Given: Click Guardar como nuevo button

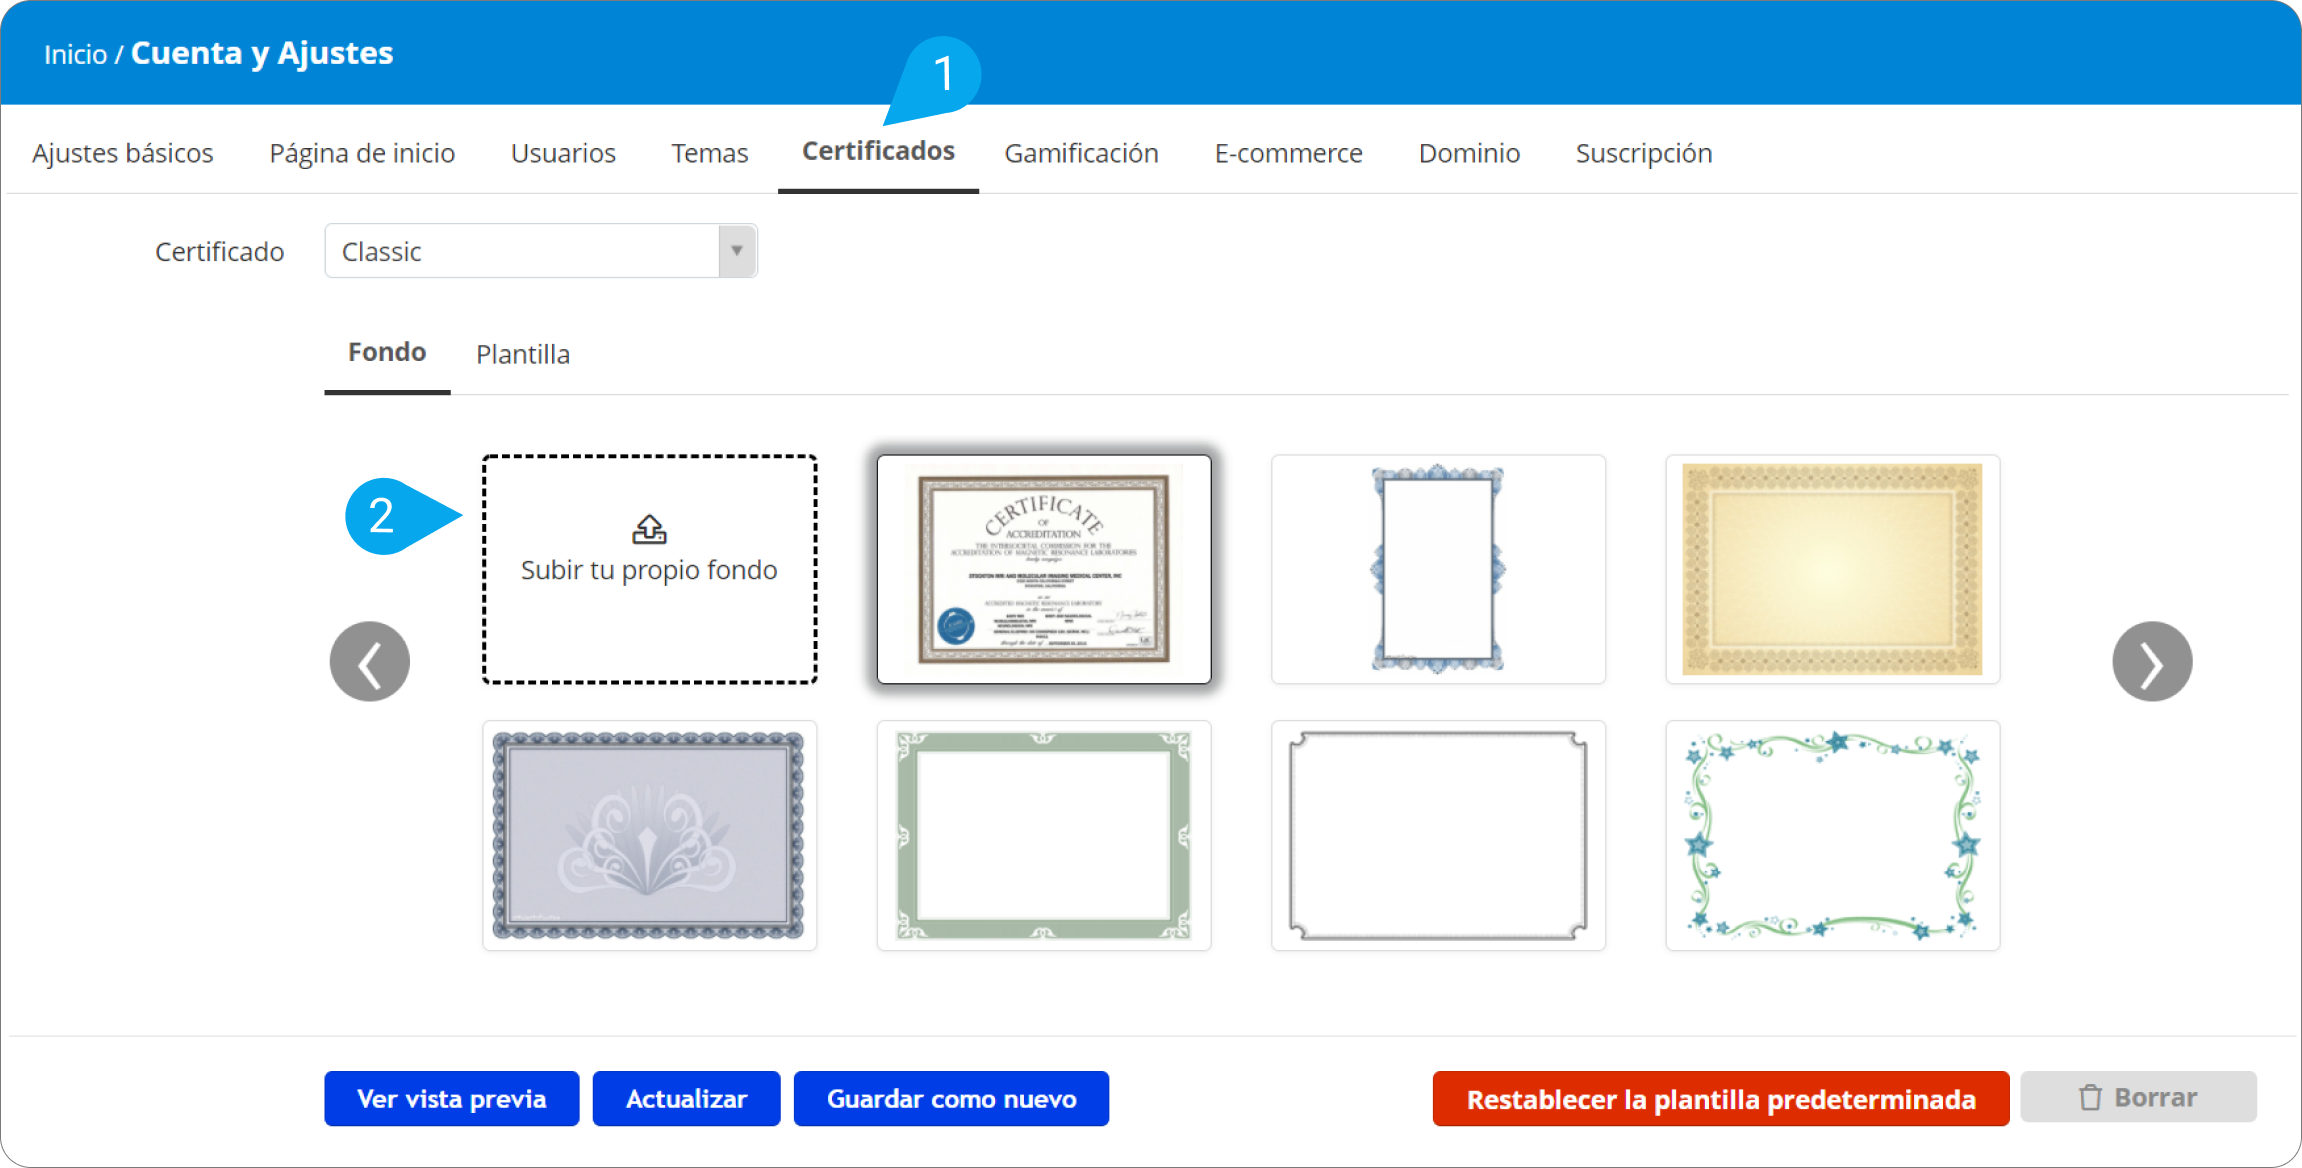Looking at the screenshot, I should click(x=951, y=1099).
